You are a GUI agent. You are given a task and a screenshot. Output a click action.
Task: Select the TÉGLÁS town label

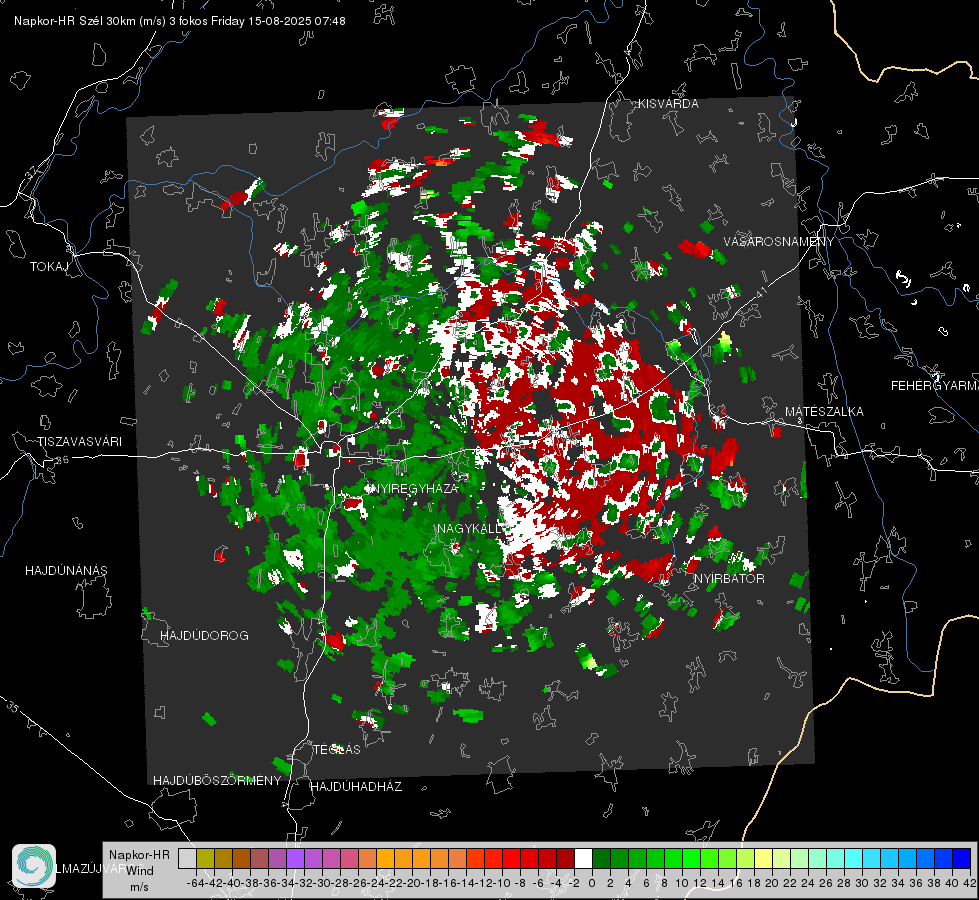337,749
